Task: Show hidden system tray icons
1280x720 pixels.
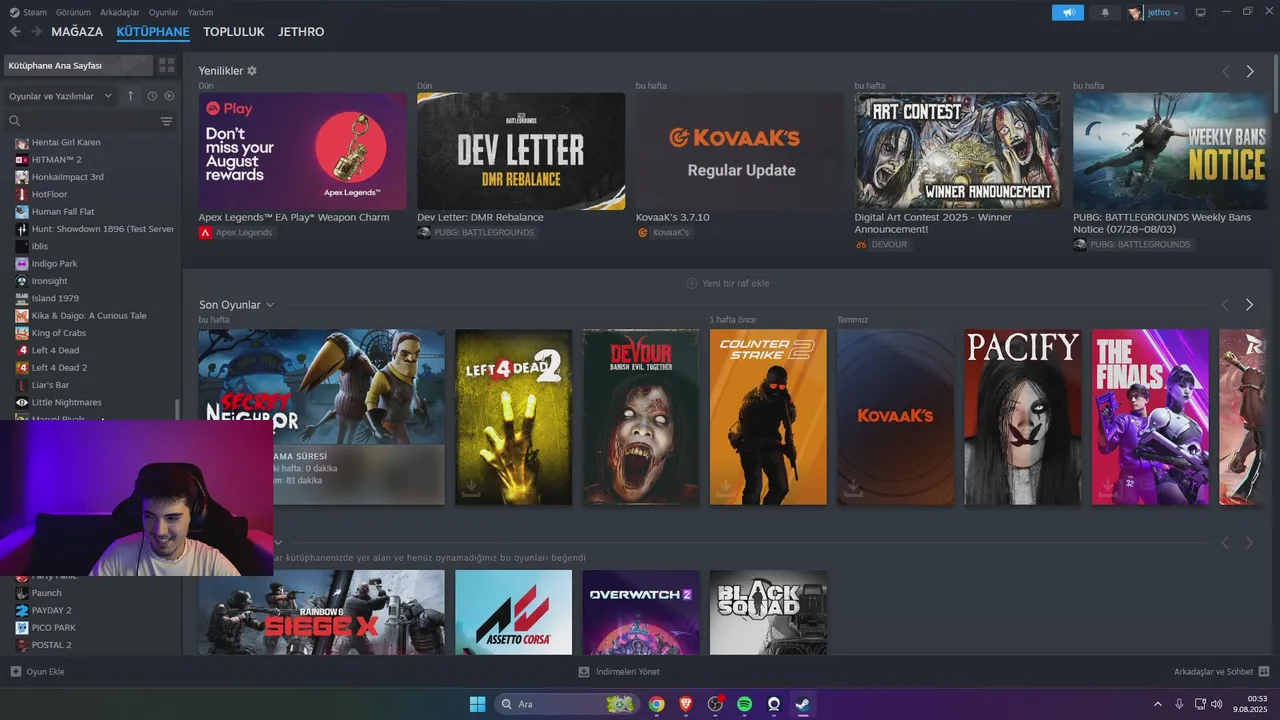Action: (x=1158, y=704)
